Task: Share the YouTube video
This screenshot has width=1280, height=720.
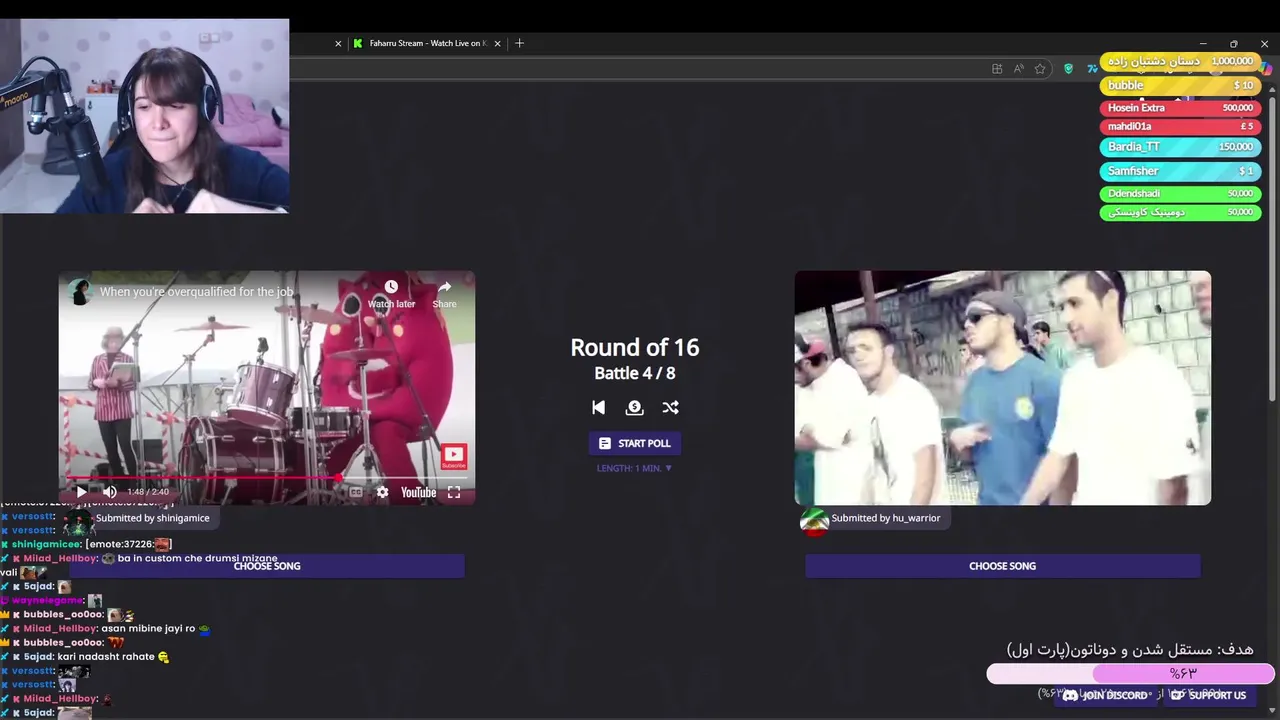Action: click(444, 293)
